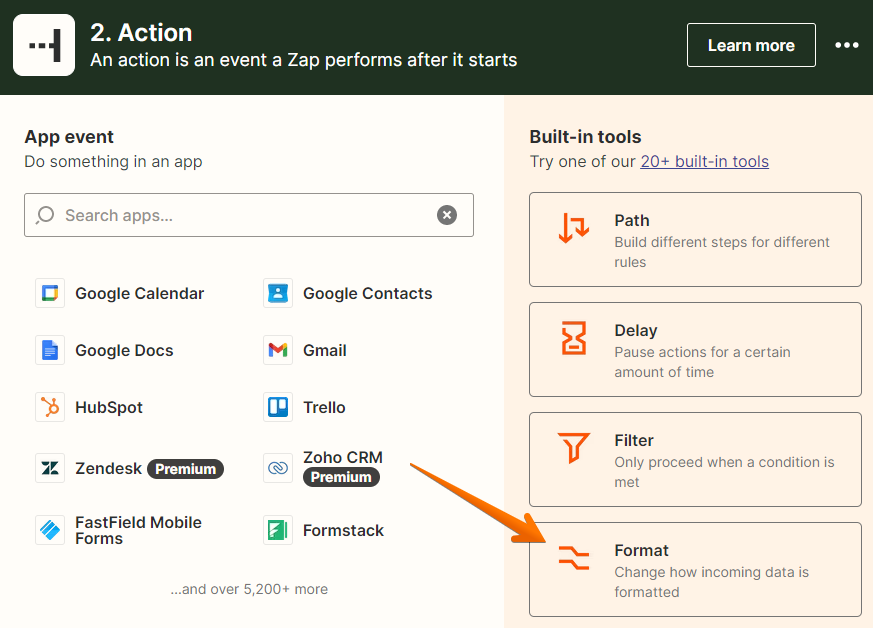Viewport: 873px width, 628px height.
Task: Choose the Delay built-in tool
Action: [x=695, y=350]
